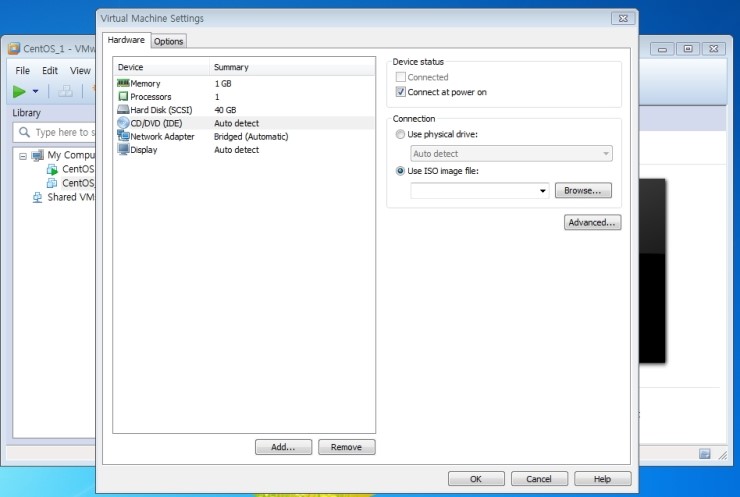Click the Library search box

click(x=54, y=132)
